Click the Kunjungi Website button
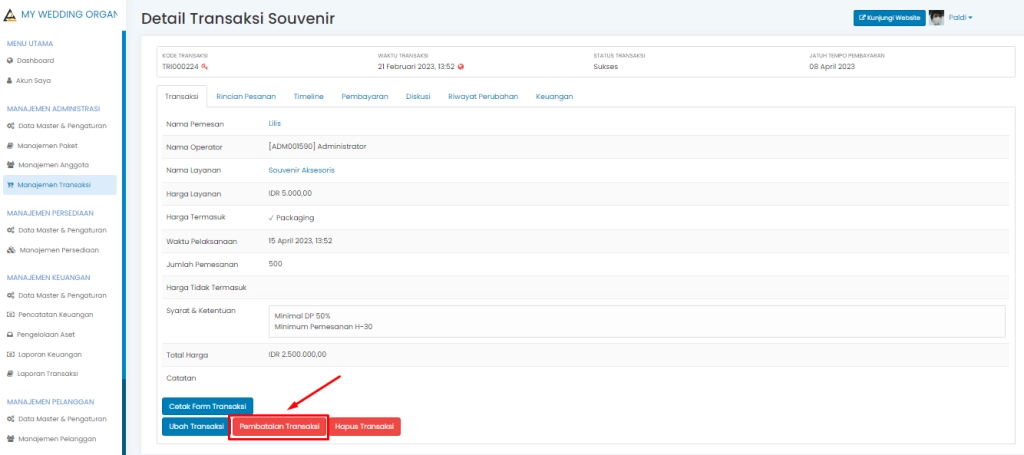Image resolution: width=1024 pixels, height=455 pixels. coord(888,18)
